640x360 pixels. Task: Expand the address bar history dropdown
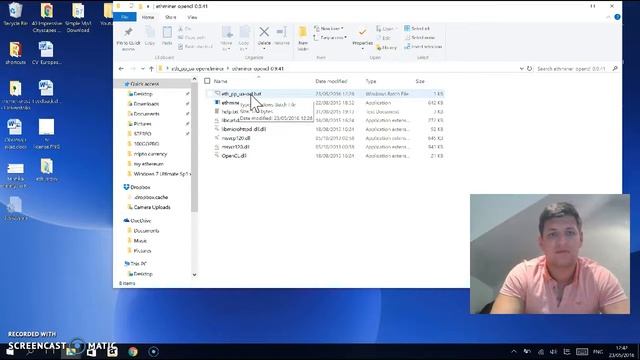click(x=521, y=69)
